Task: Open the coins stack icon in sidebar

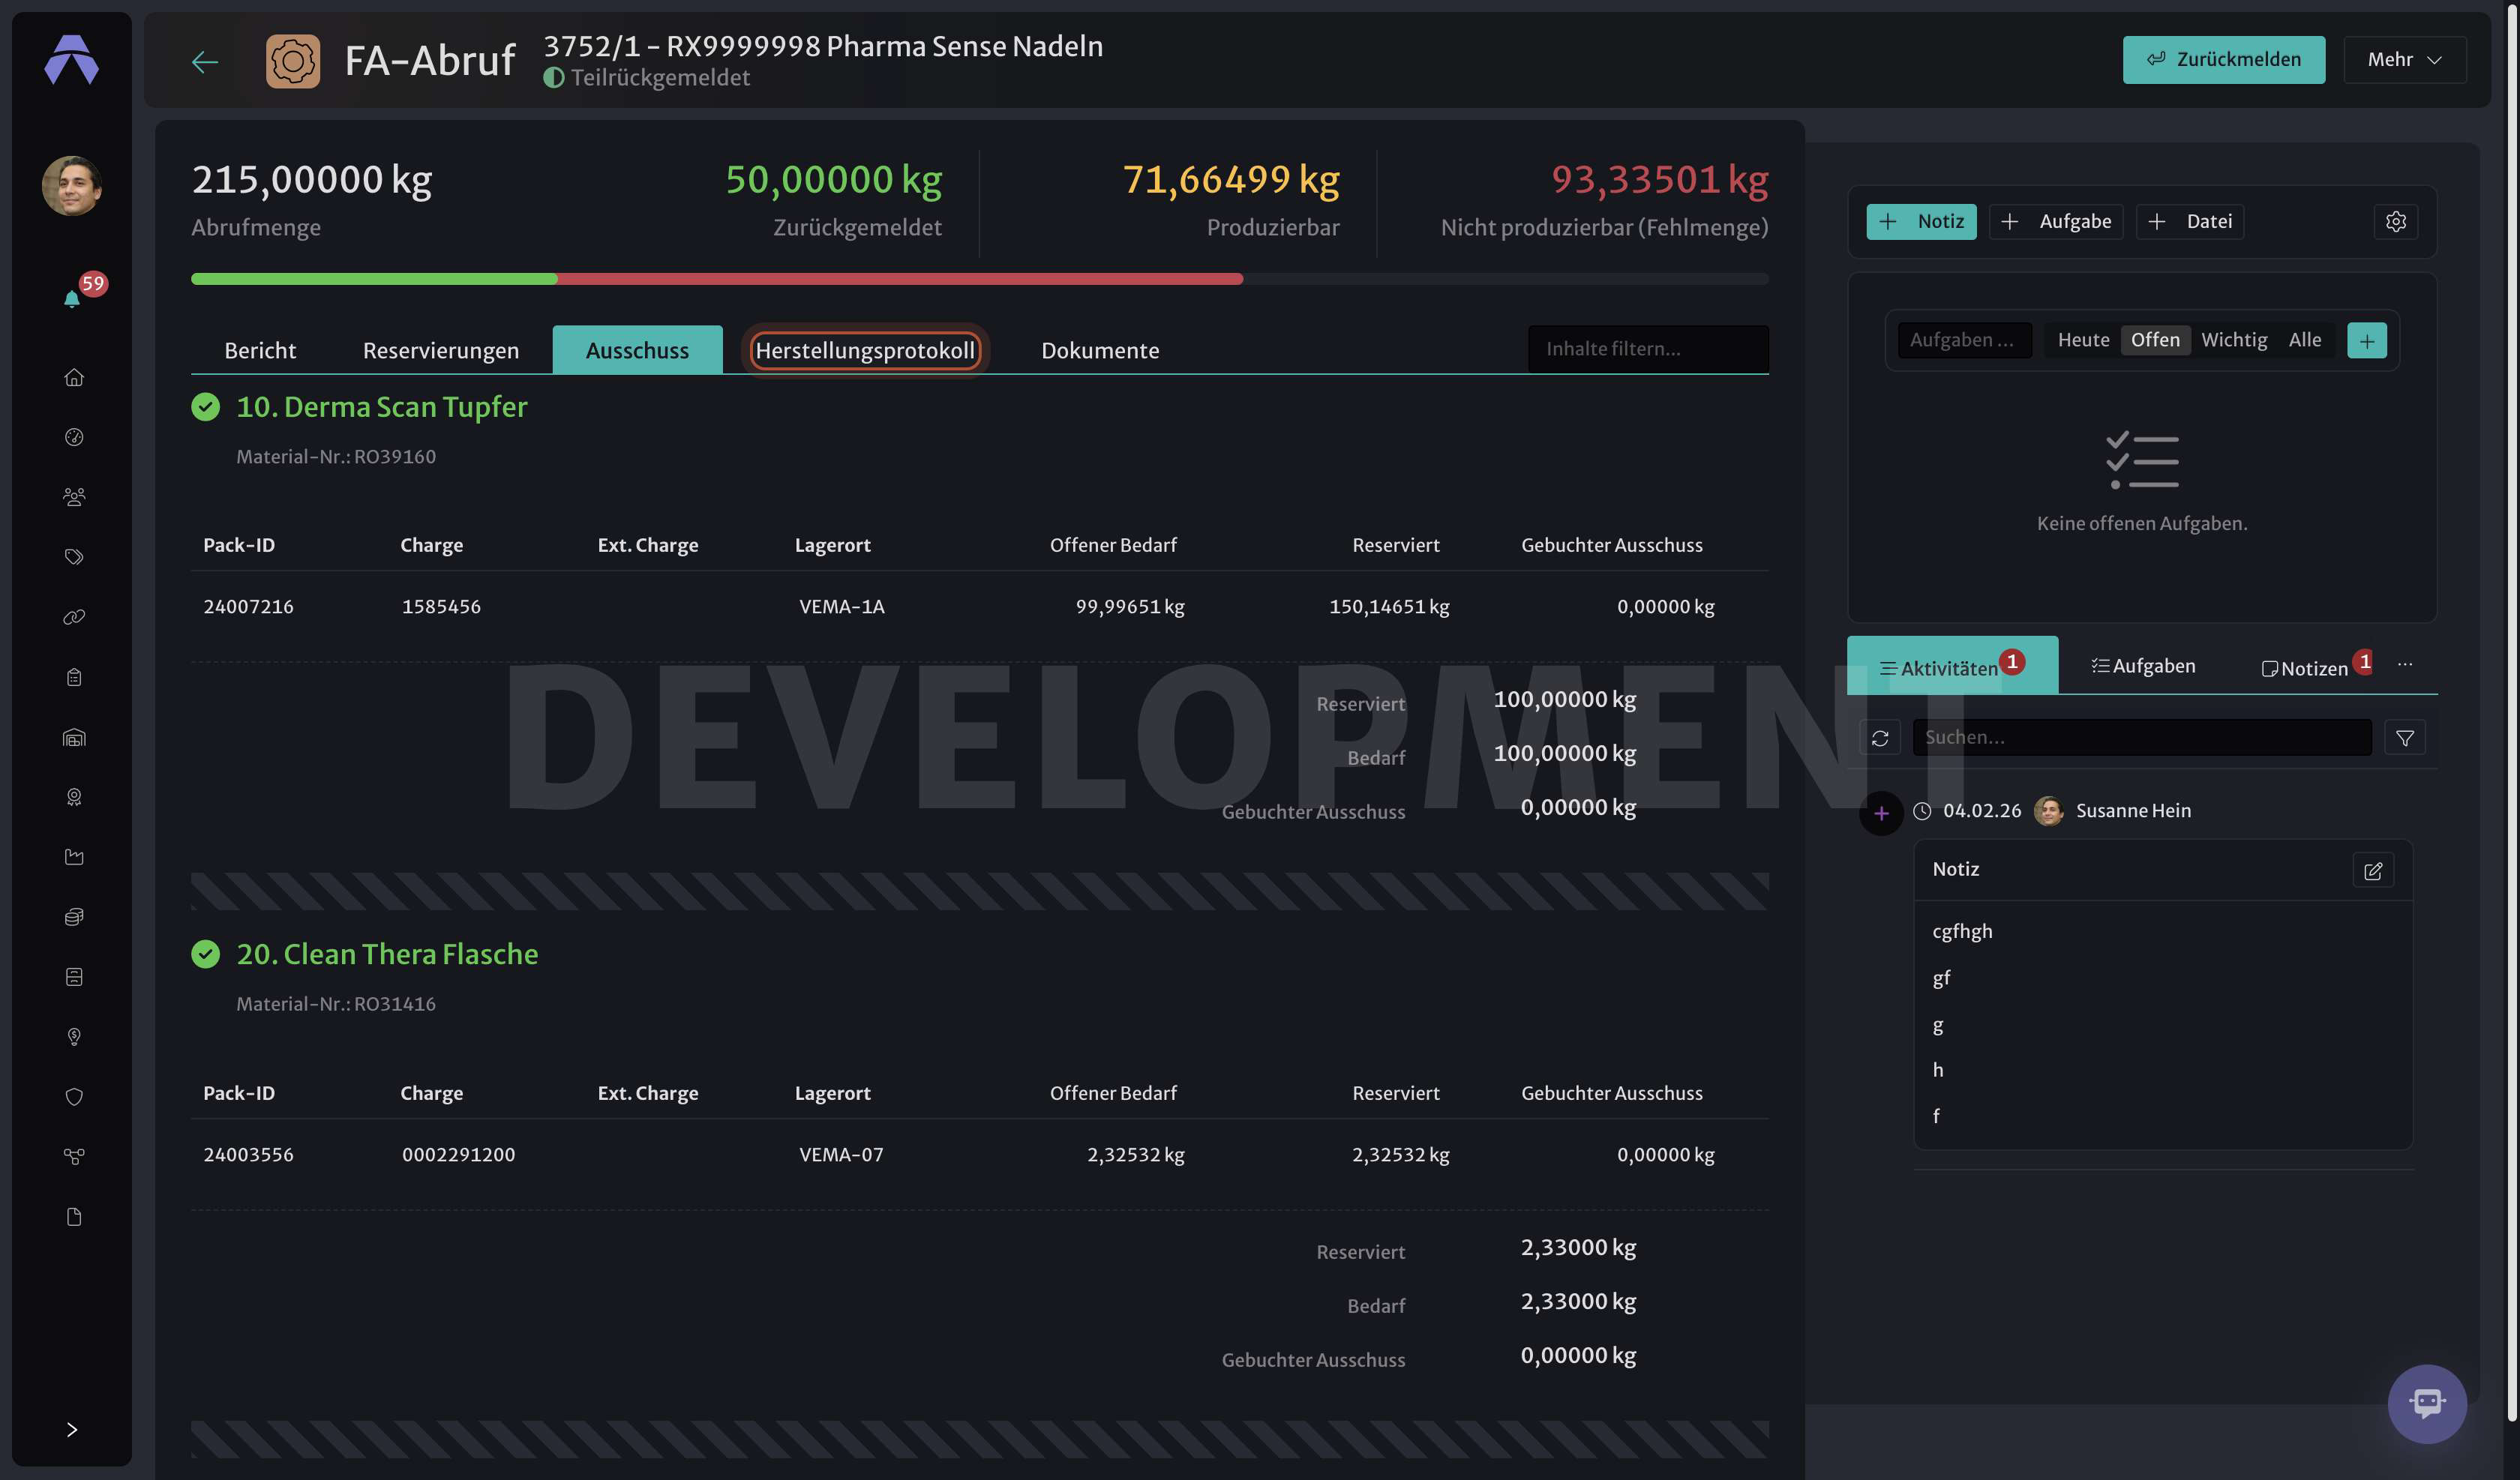Action: (x=74, y=917)
